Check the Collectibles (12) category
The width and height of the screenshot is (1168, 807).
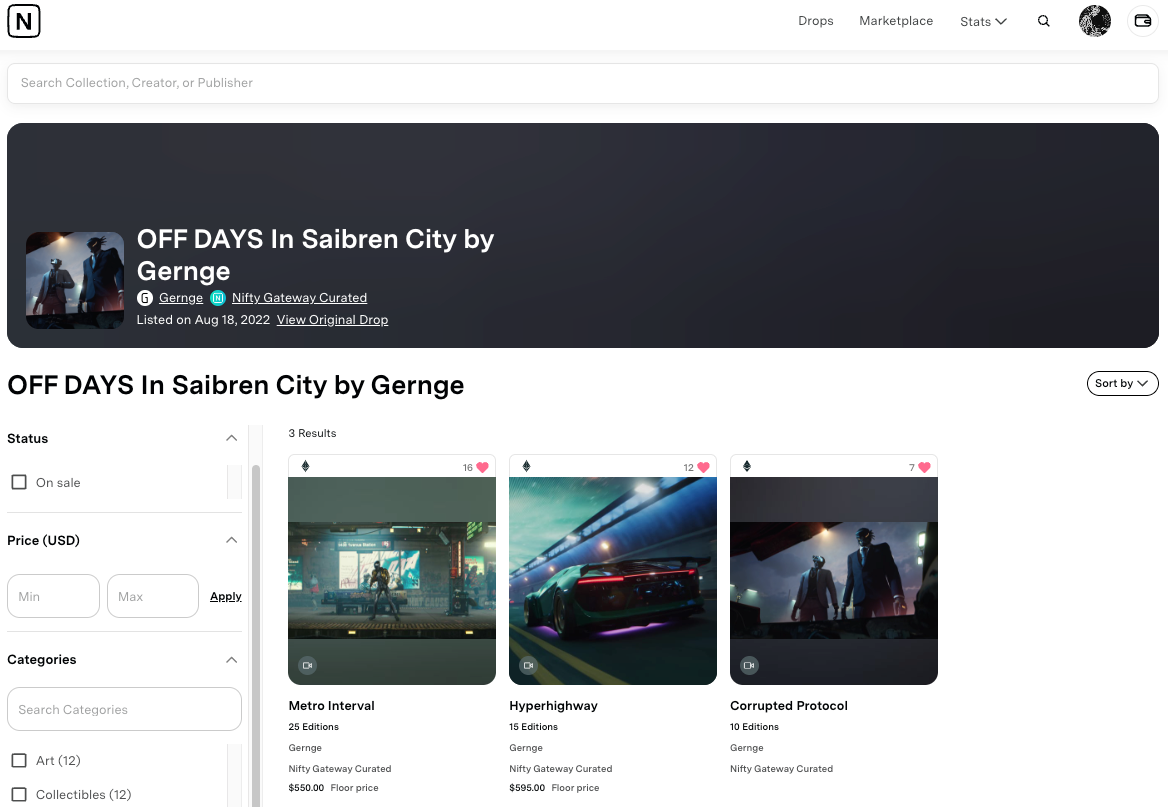[x=19, y=794]
